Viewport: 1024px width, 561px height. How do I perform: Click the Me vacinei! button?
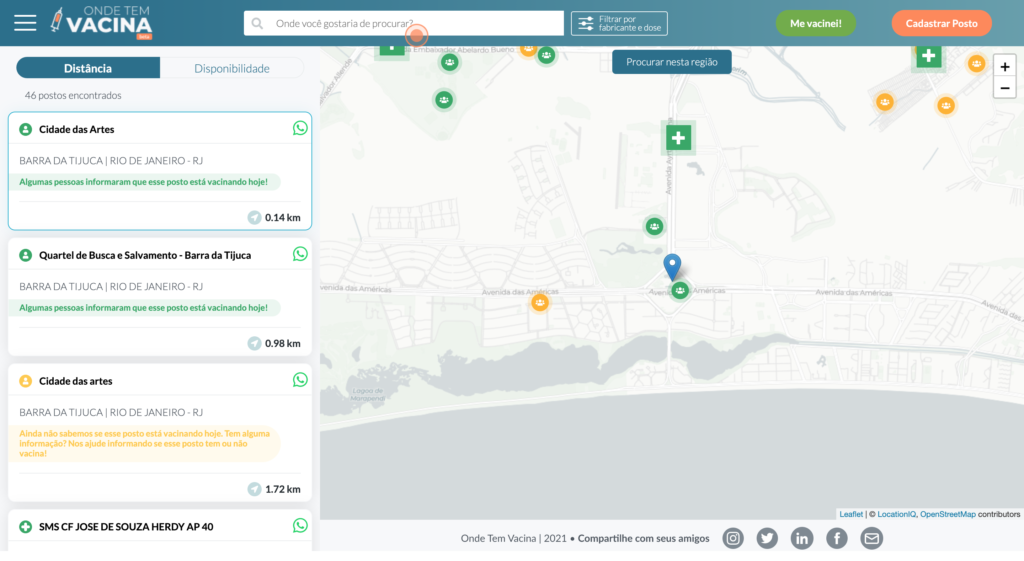point(815,23)
